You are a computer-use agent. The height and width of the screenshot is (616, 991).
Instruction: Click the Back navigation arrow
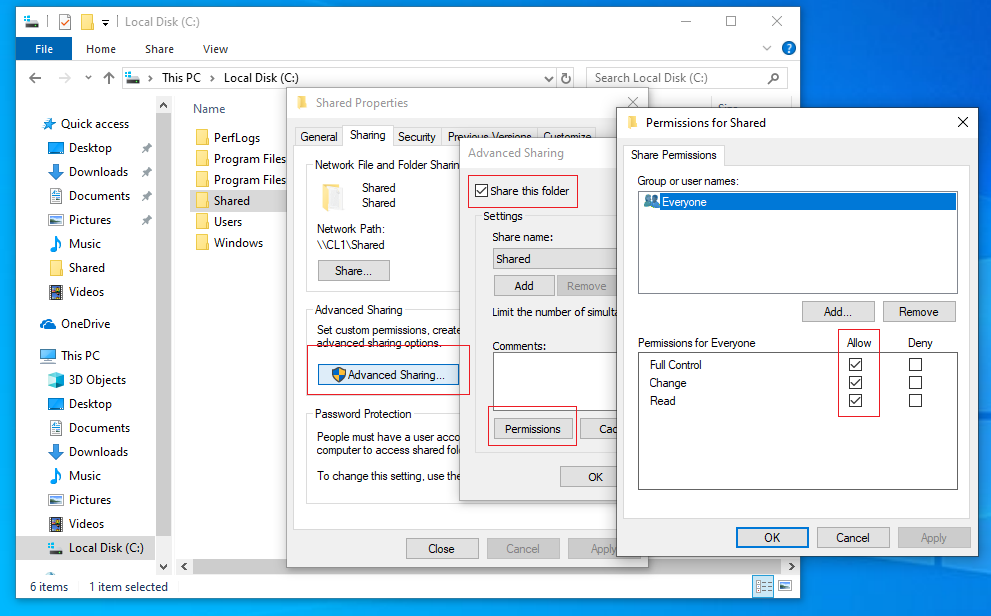(35, 78)
